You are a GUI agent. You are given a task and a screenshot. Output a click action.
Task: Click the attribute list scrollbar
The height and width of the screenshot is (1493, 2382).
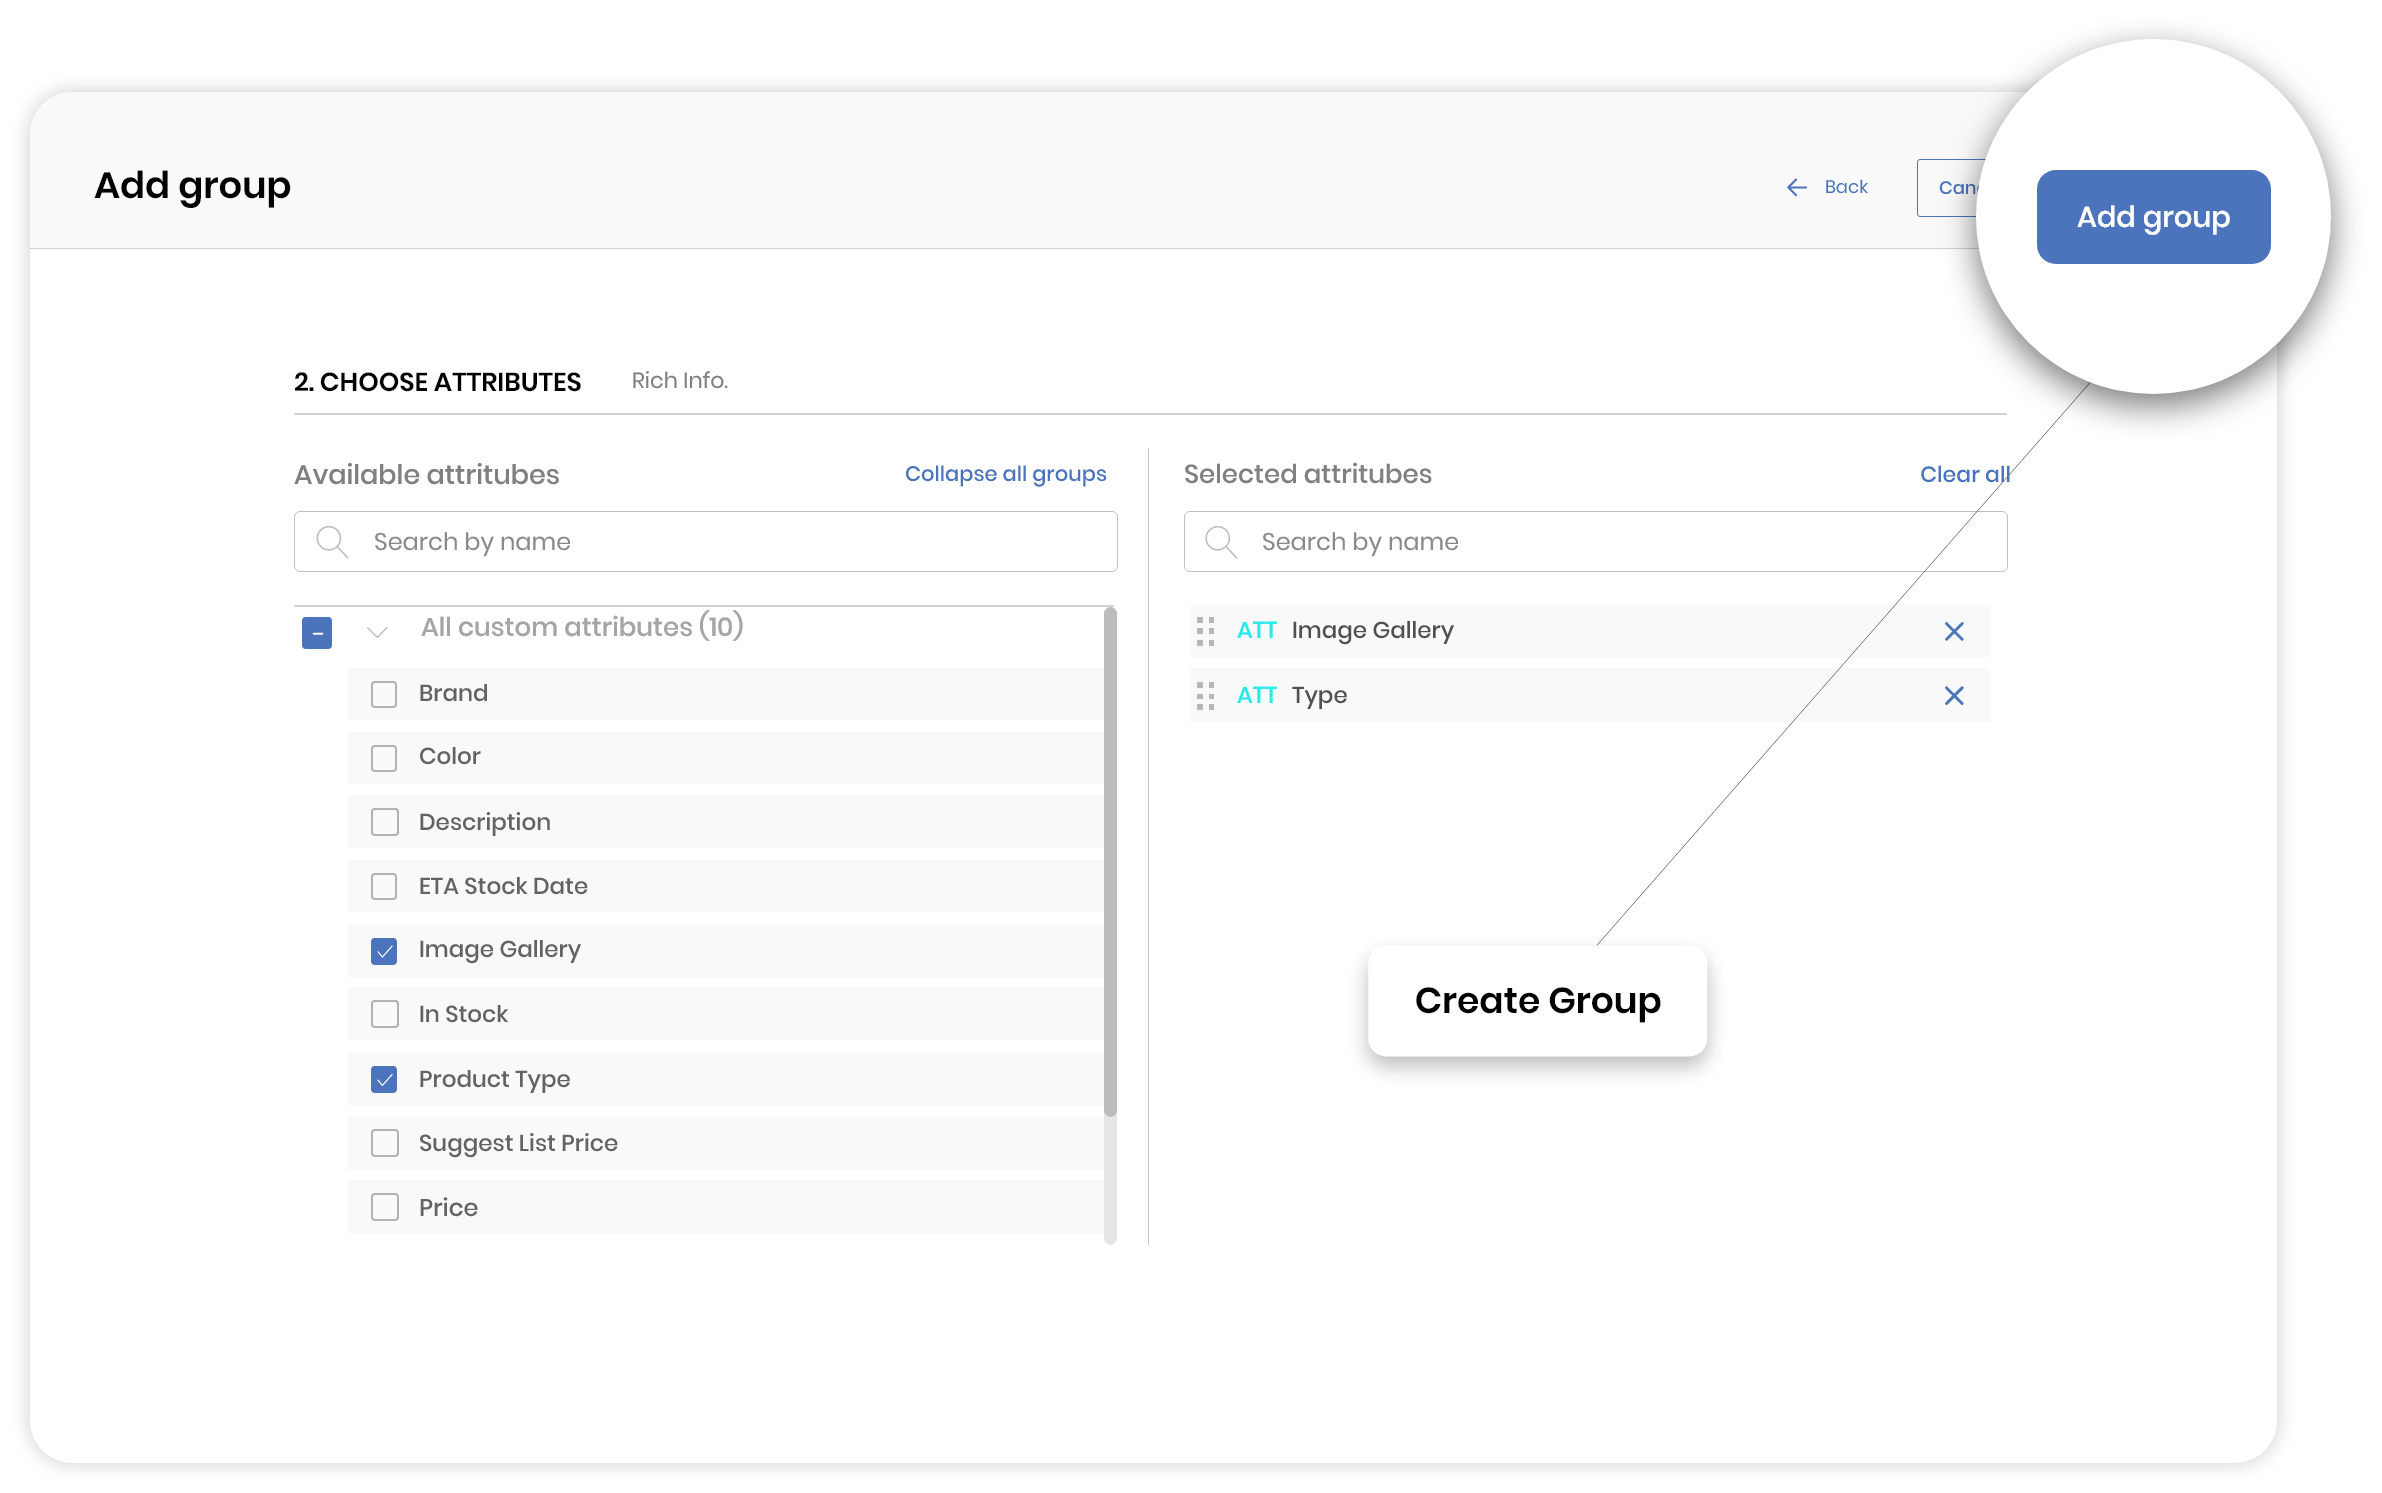[1109, 860]
